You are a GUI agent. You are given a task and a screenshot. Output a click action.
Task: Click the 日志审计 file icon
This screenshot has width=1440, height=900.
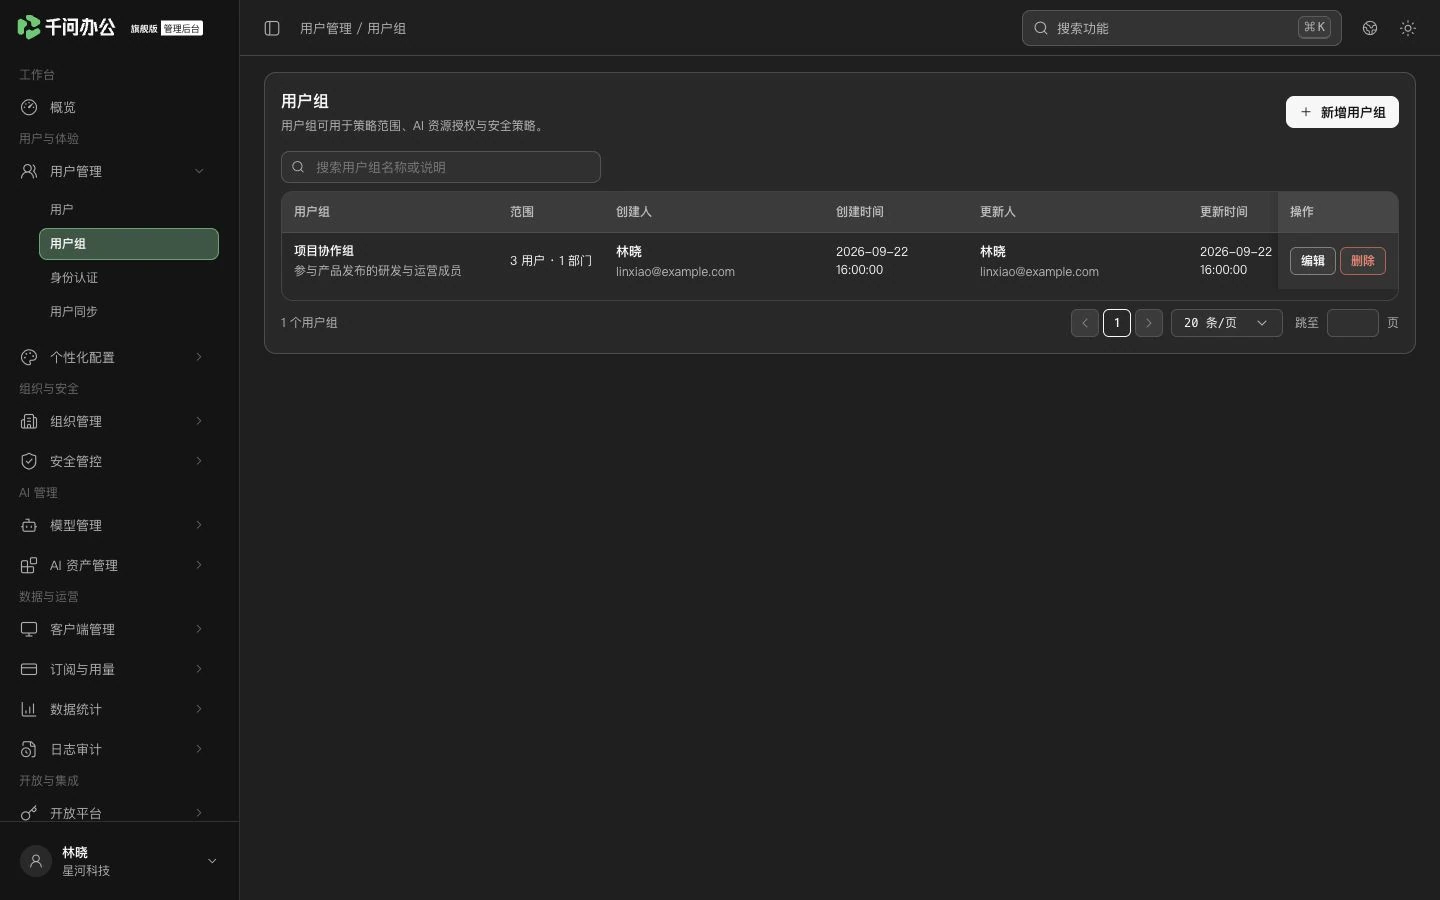click(29, 749)
